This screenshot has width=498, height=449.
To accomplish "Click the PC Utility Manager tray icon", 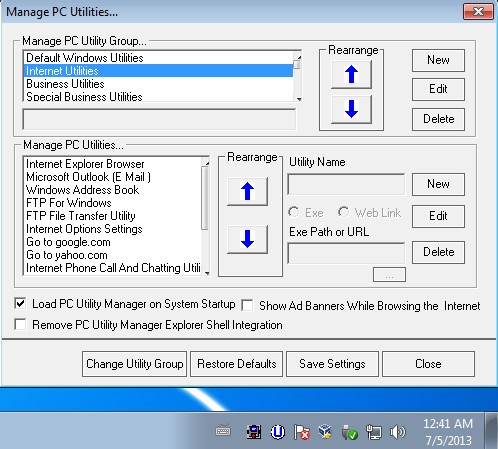I will click(x=254, y=432).
